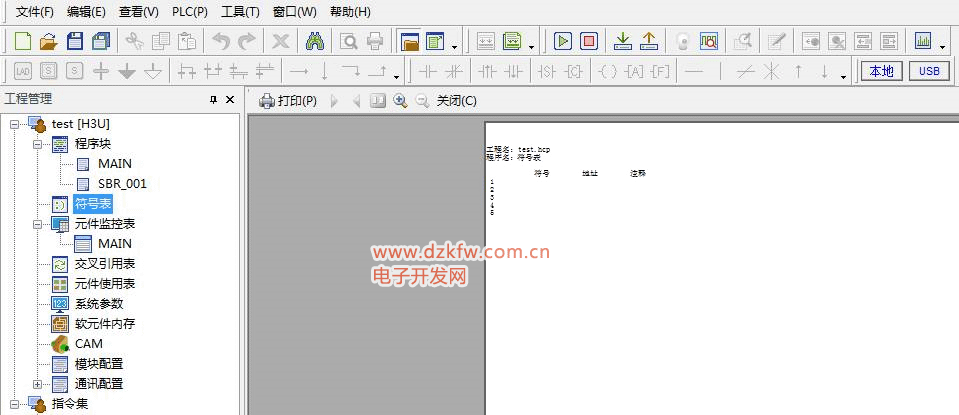
Task: Click the Upload from PLC icon
Action: point(648,41)
